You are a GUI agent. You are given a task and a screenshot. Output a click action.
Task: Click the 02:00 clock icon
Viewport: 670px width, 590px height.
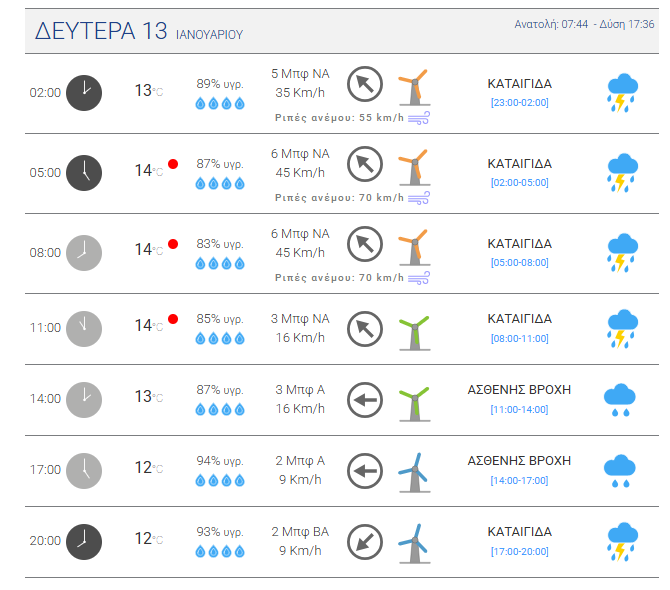coord(84,93)
